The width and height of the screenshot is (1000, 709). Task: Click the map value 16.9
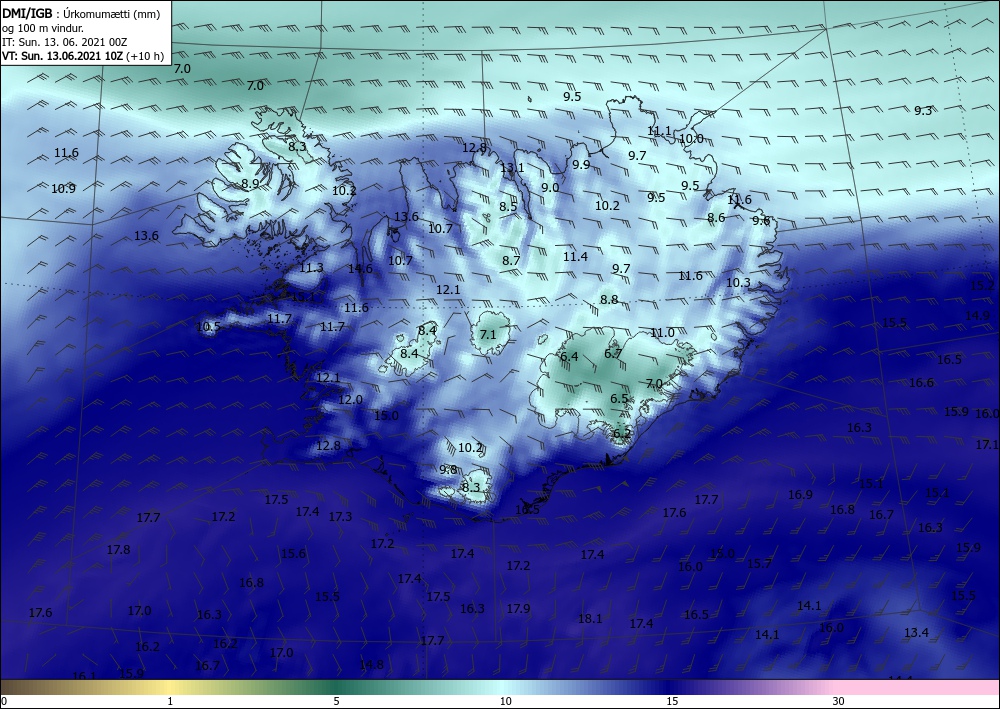click(x=800, y=495)
